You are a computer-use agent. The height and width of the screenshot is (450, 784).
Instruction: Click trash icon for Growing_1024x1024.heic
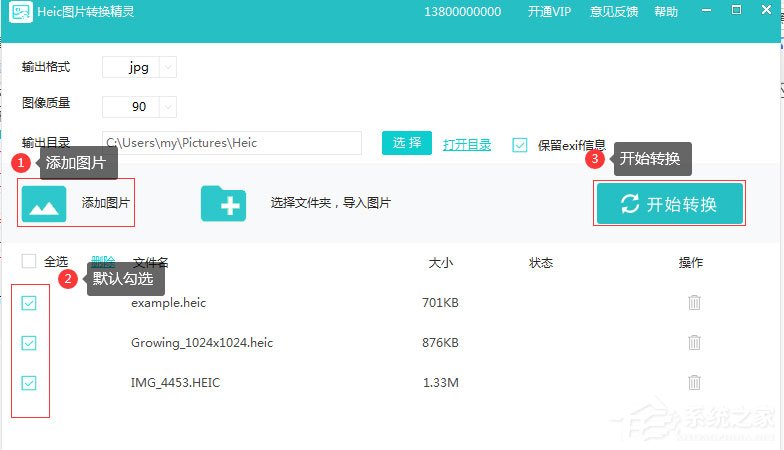[694, 342]
